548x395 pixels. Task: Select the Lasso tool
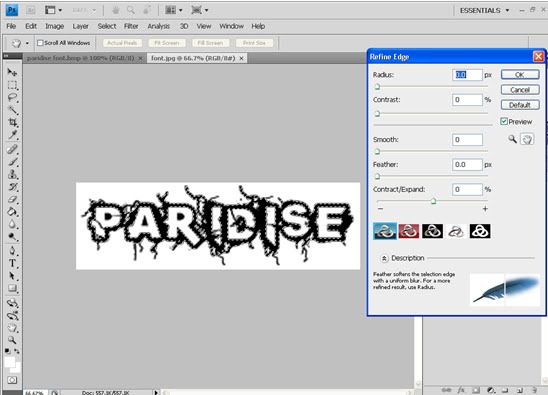pos(12,97)
